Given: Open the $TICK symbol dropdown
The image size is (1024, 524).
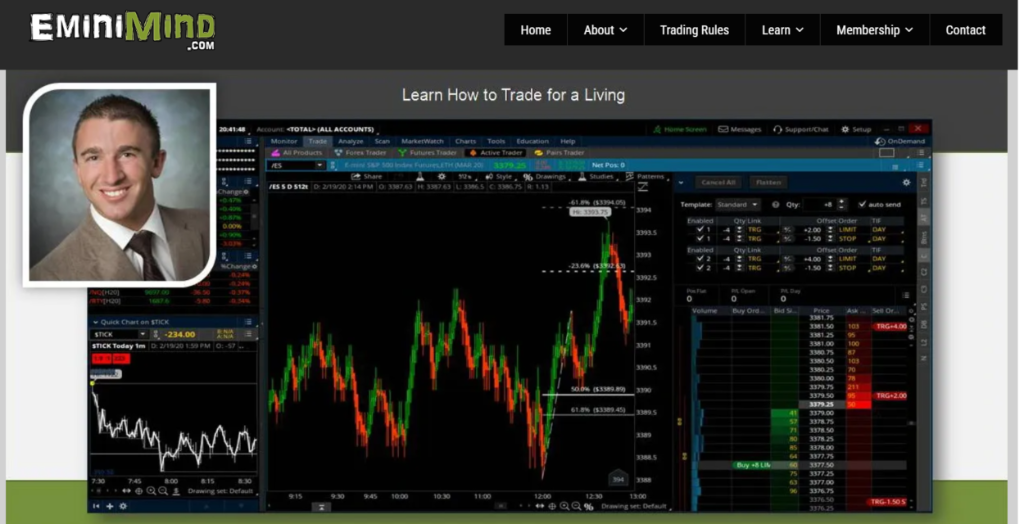Looking at the screenshot, I should point(143,335).
